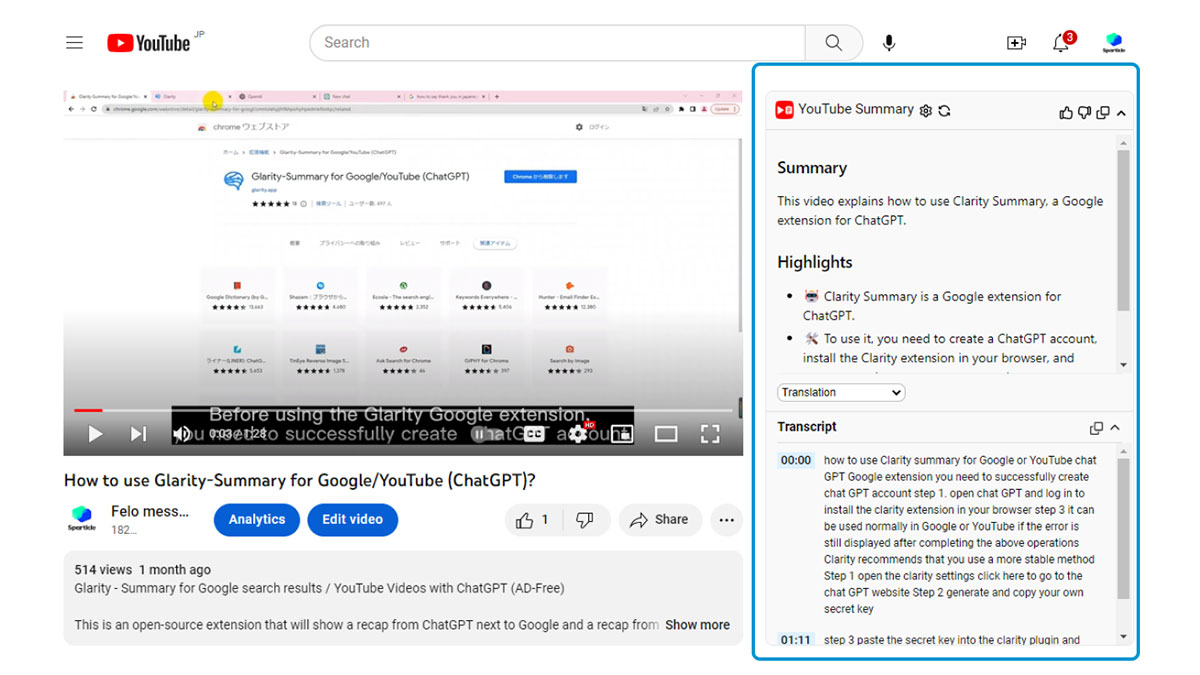The width and height of the screenshot is (1200, 675).
Task: Mute the video with the speaker icon
Action: [x=182, y=434]
